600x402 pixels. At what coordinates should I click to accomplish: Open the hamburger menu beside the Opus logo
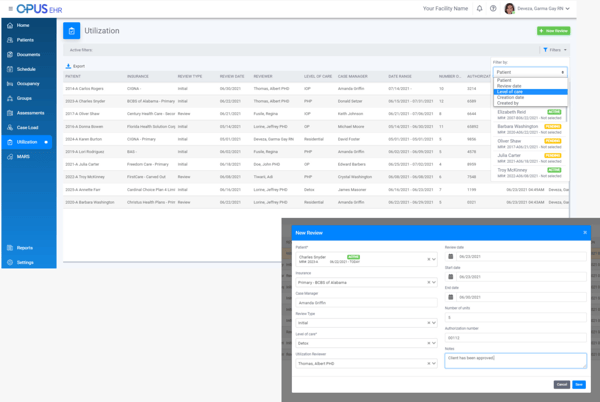click(10, 9)
